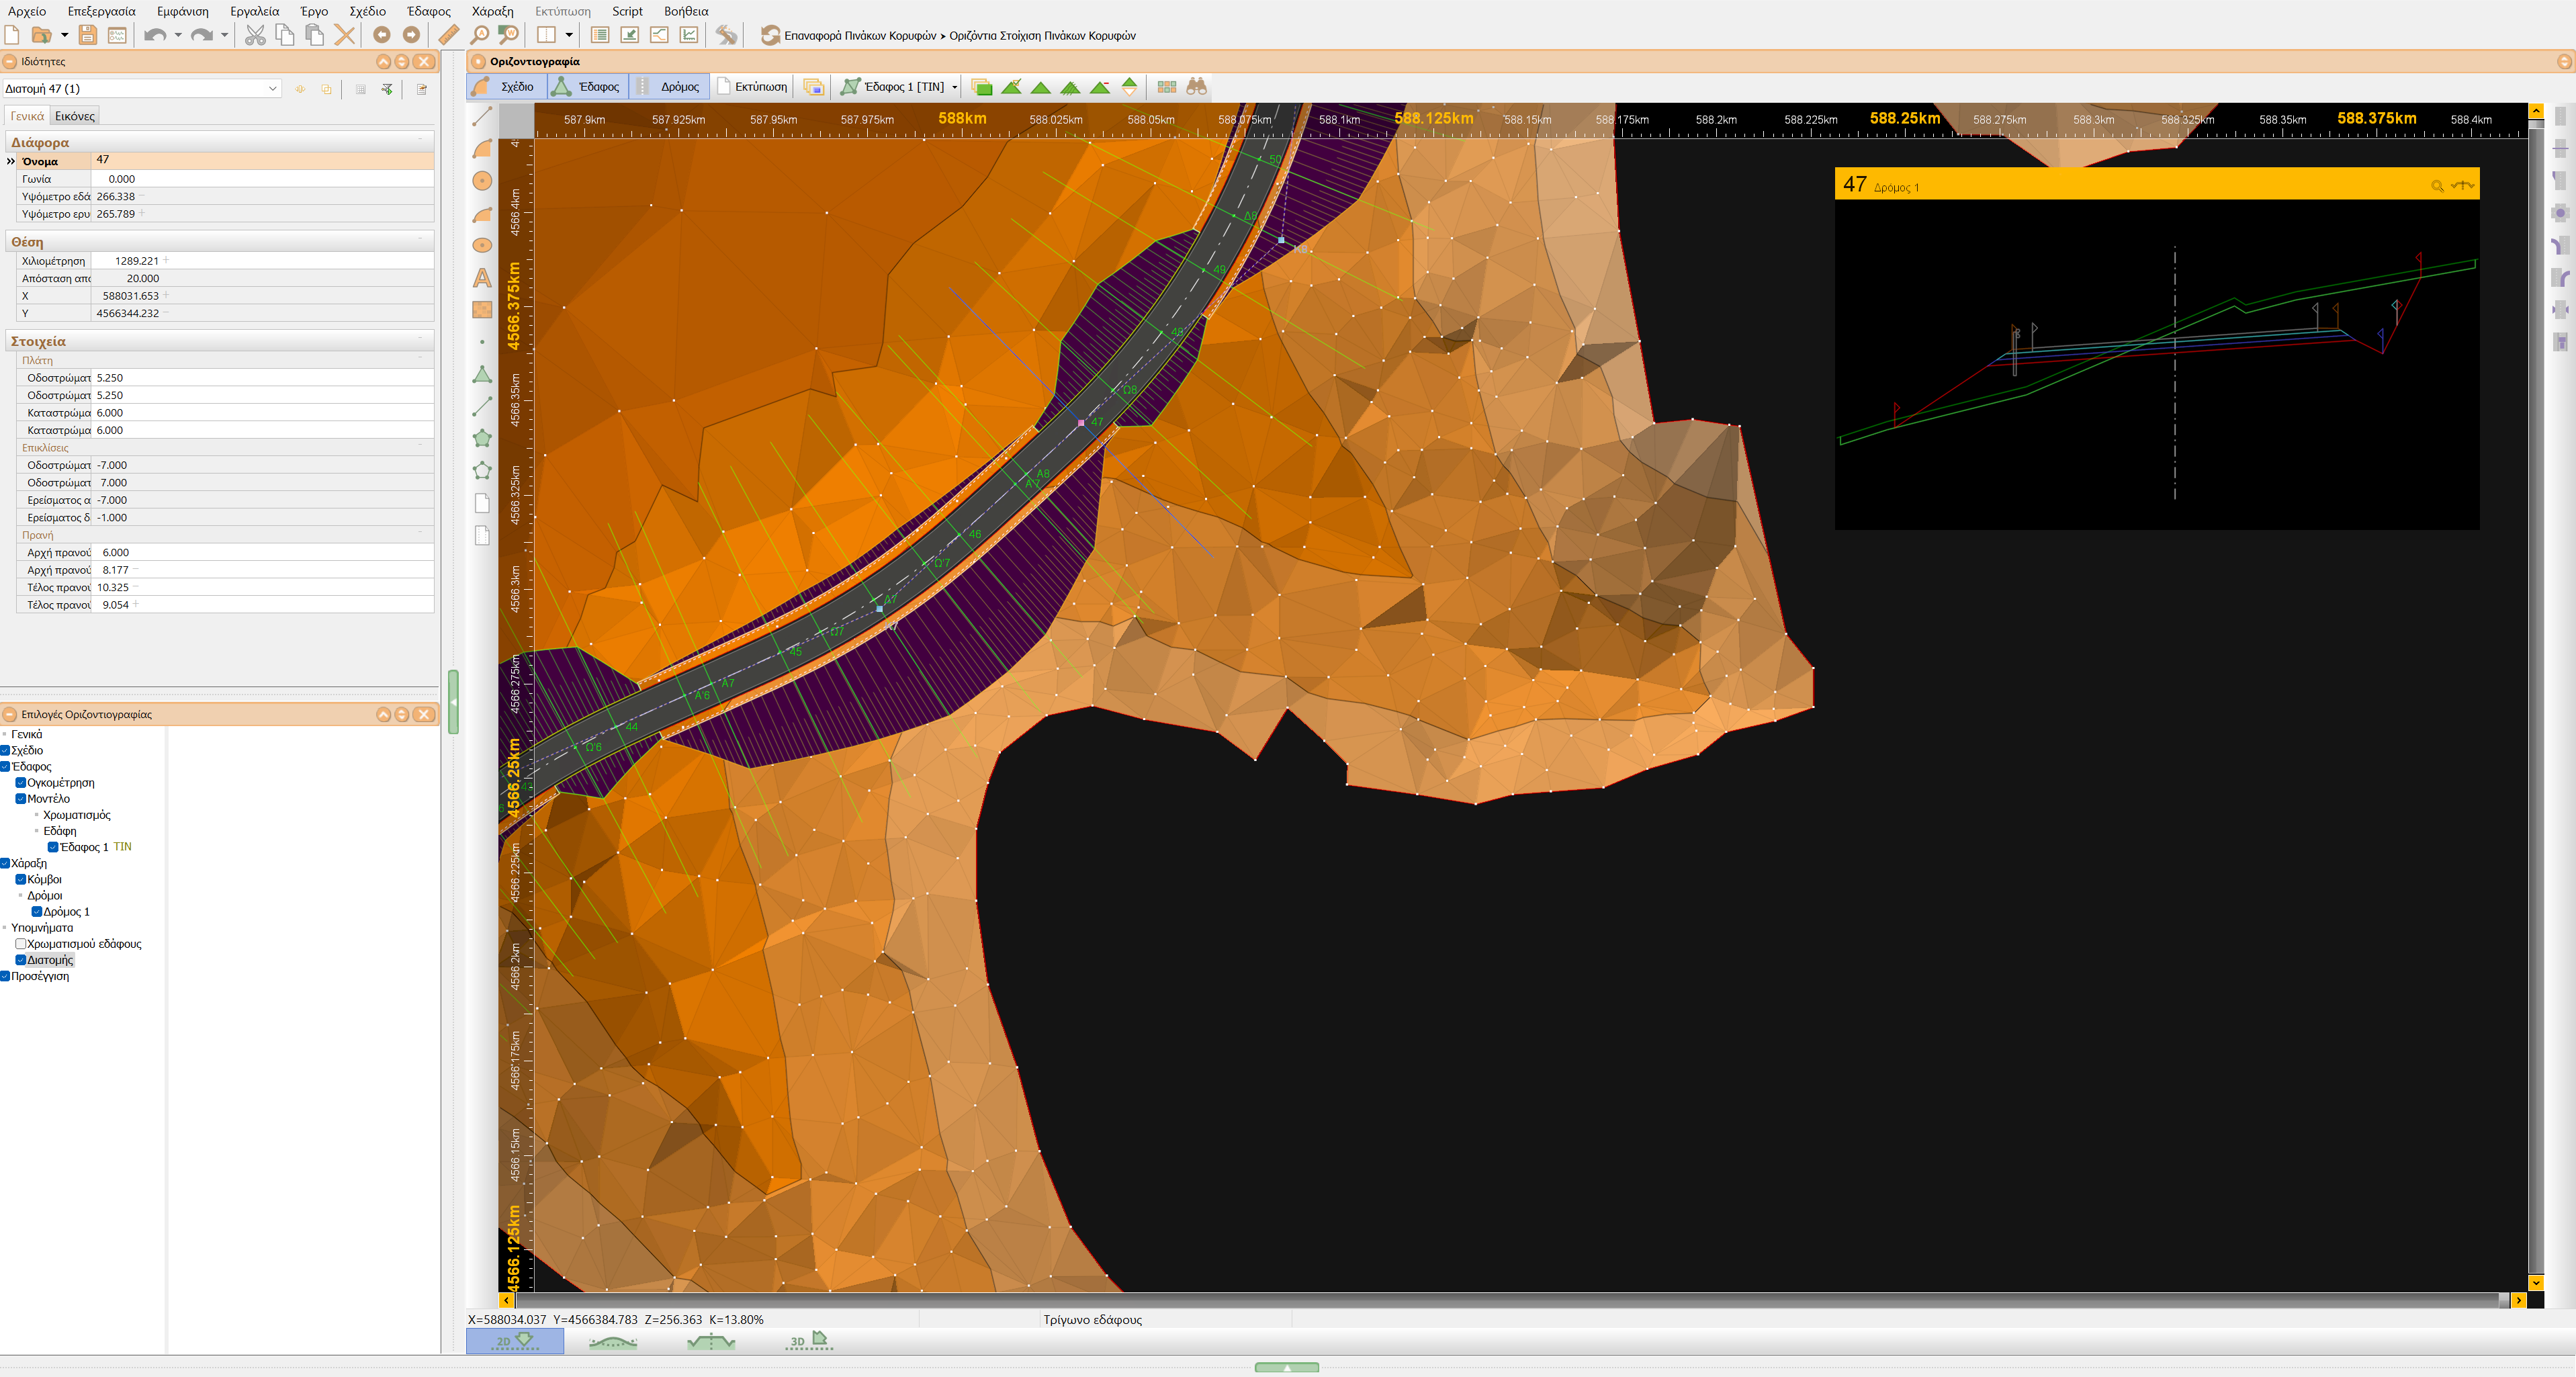Screen dimensions: 2576x1377
Task: Open the Διατομή 47 (1) dropdown
Action: 272,89
